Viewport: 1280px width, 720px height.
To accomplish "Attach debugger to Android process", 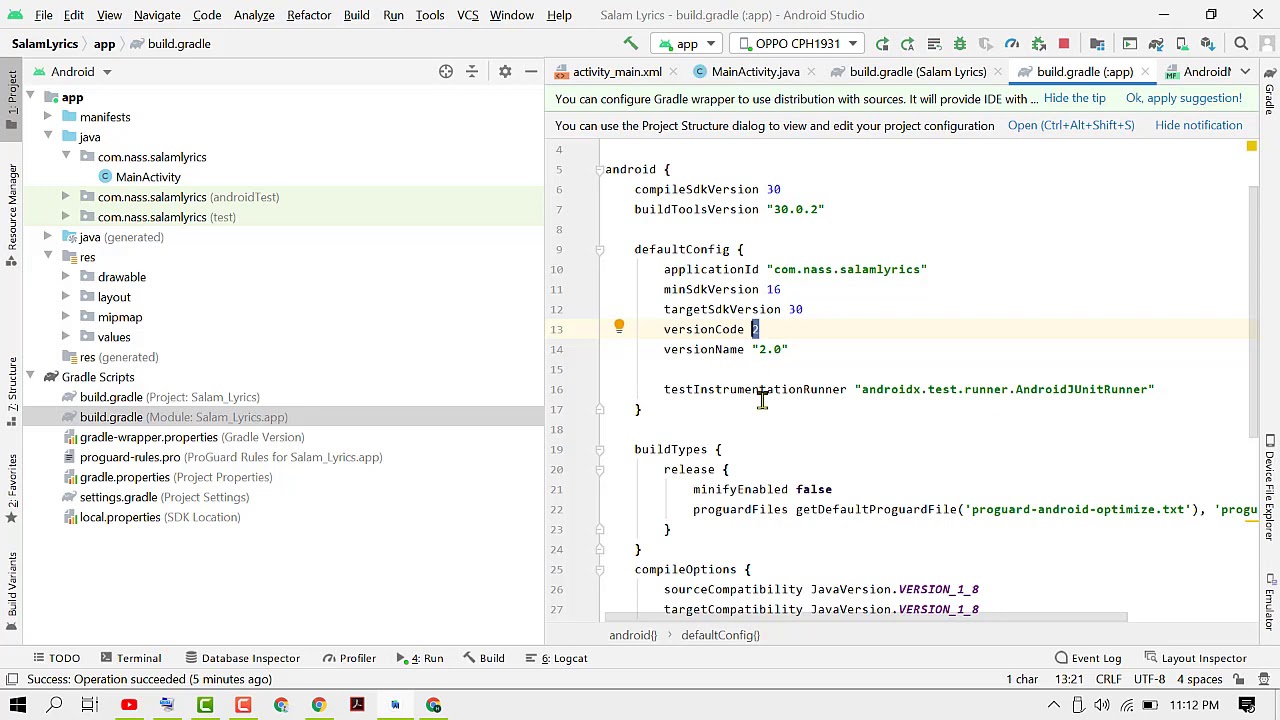I will [x=1038, y=44].
